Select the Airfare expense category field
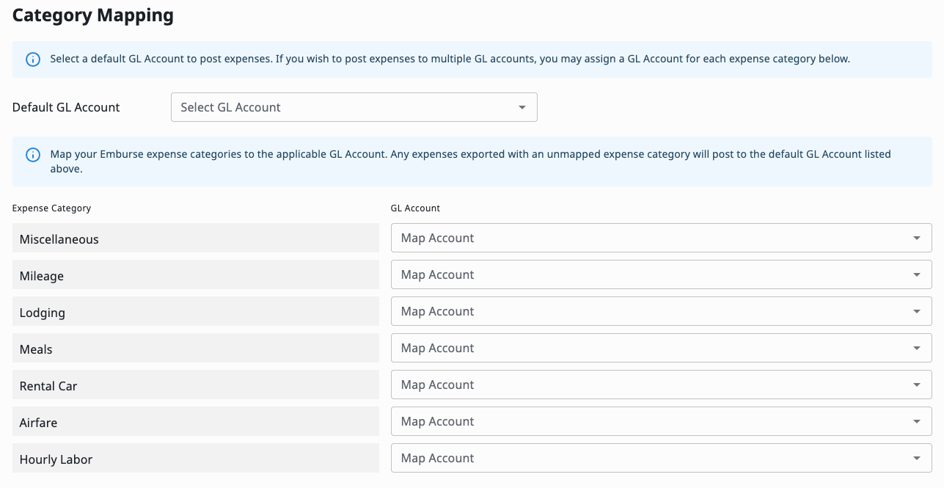The image size is (944, 488). [x=196, y=423]
